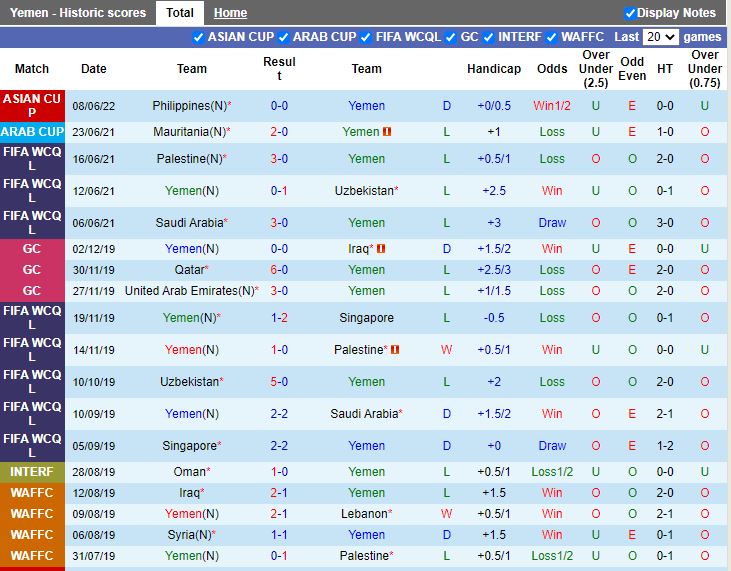Disable the FIFA WCQL filter checkbox

point(365,37)
